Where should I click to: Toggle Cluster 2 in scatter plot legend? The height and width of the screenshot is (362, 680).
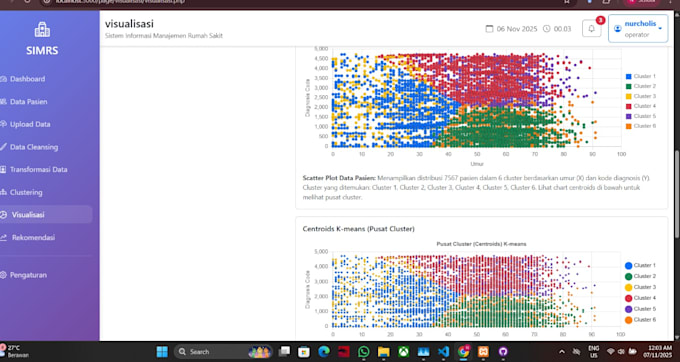pyautogui.click(x=641, y=86)
